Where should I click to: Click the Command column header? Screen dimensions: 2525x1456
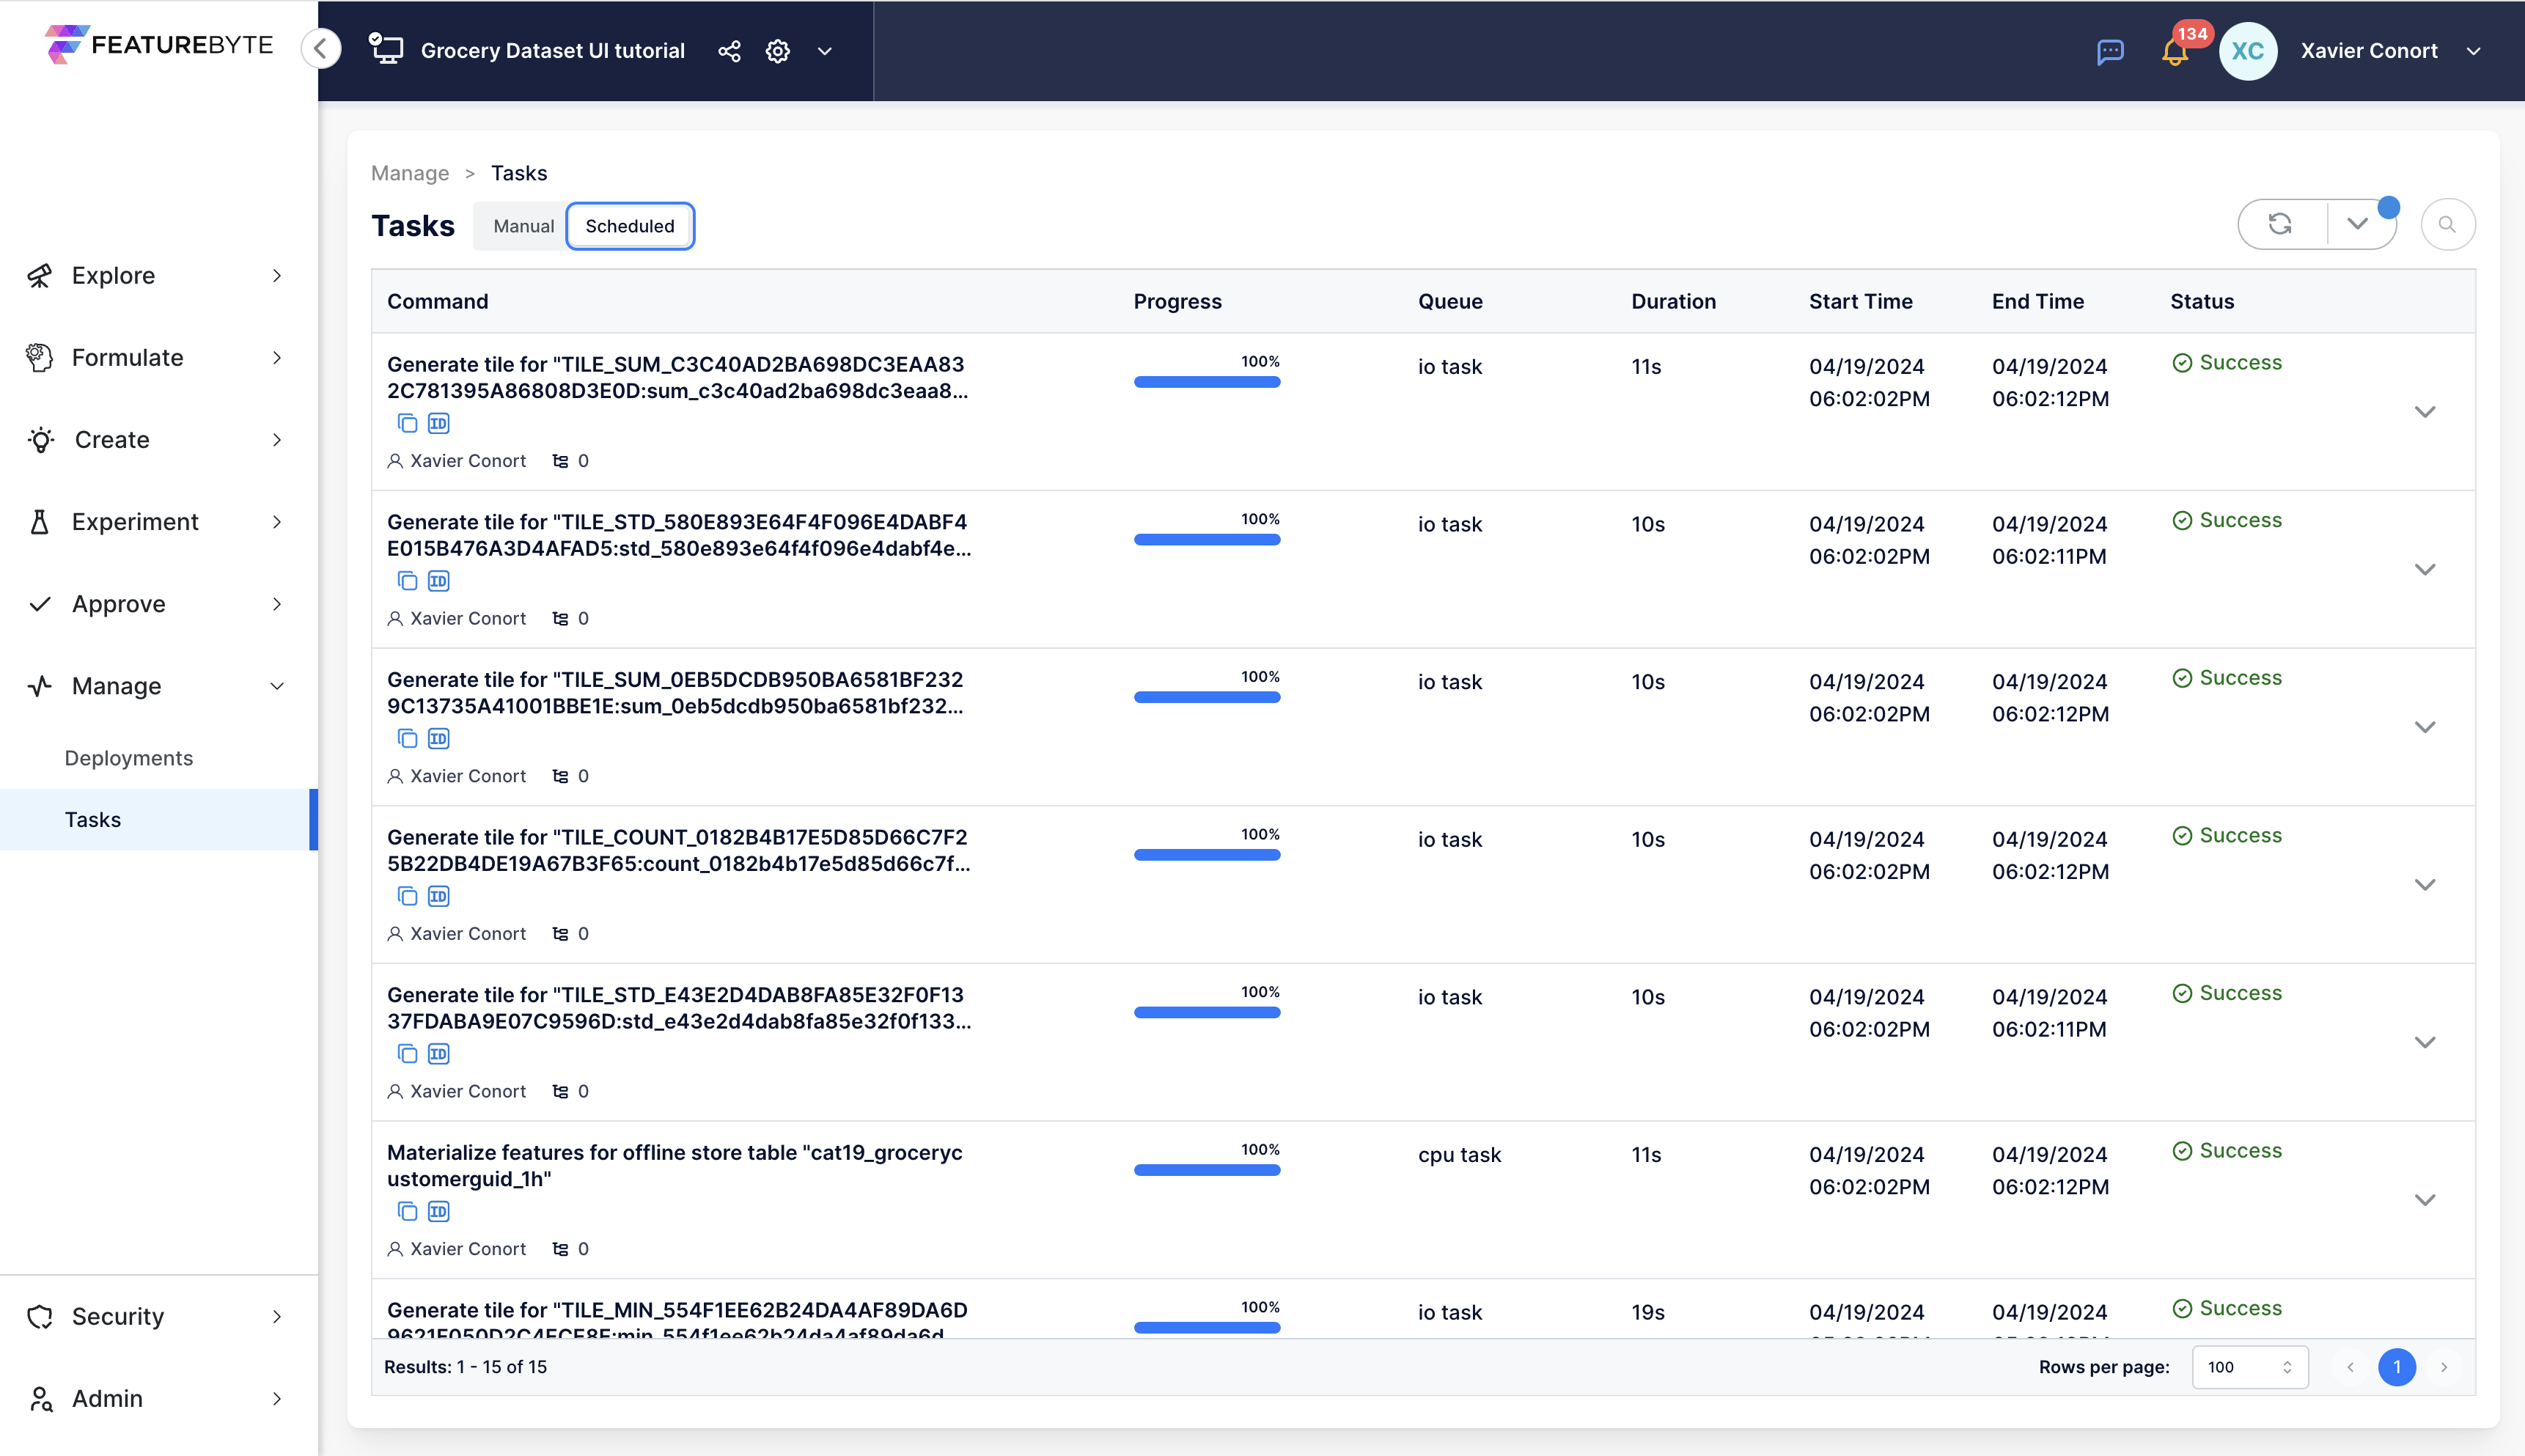(437, 301)
